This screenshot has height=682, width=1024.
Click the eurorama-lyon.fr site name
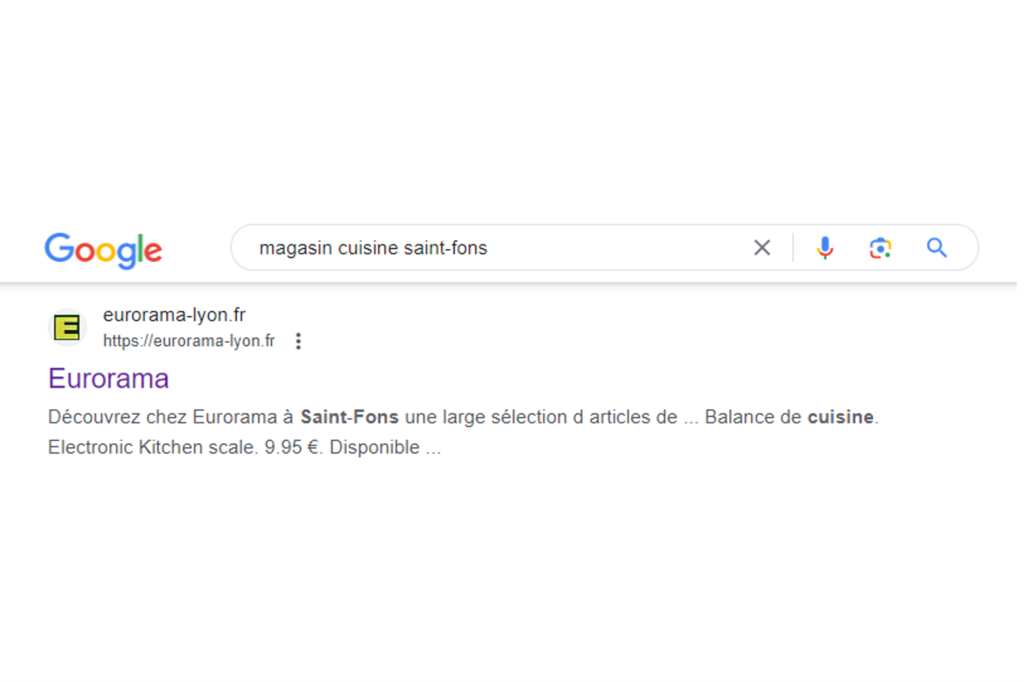pos(174,315)
